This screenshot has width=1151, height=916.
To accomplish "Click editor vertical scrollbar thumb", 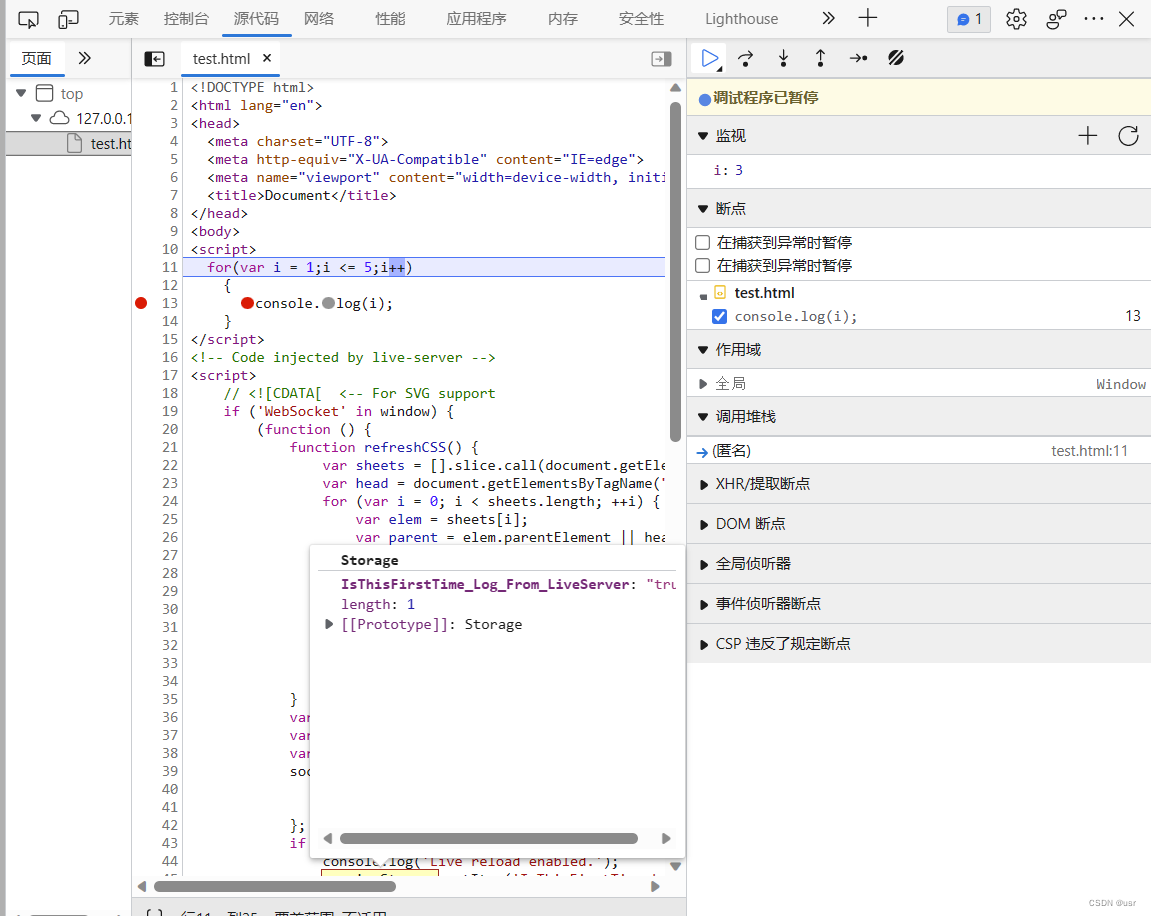I will [675, 272].
